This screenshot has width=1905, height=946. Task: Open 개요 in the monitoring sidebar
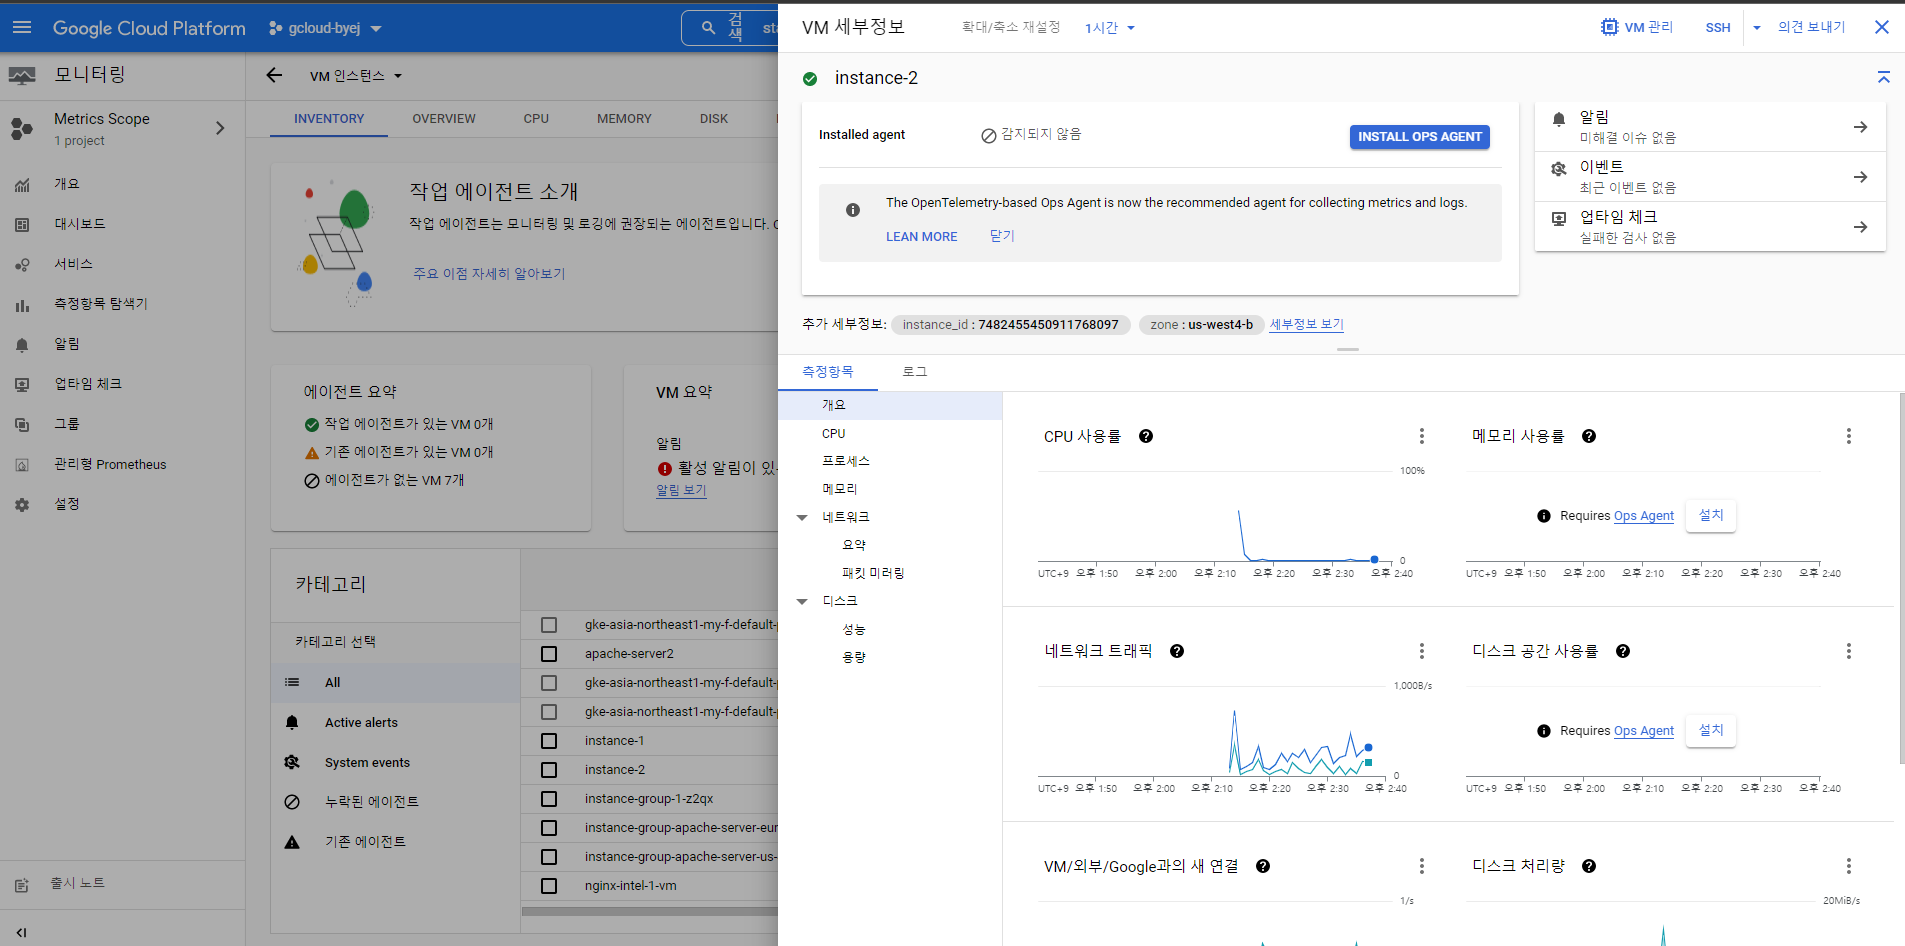(x=66, y=184)
